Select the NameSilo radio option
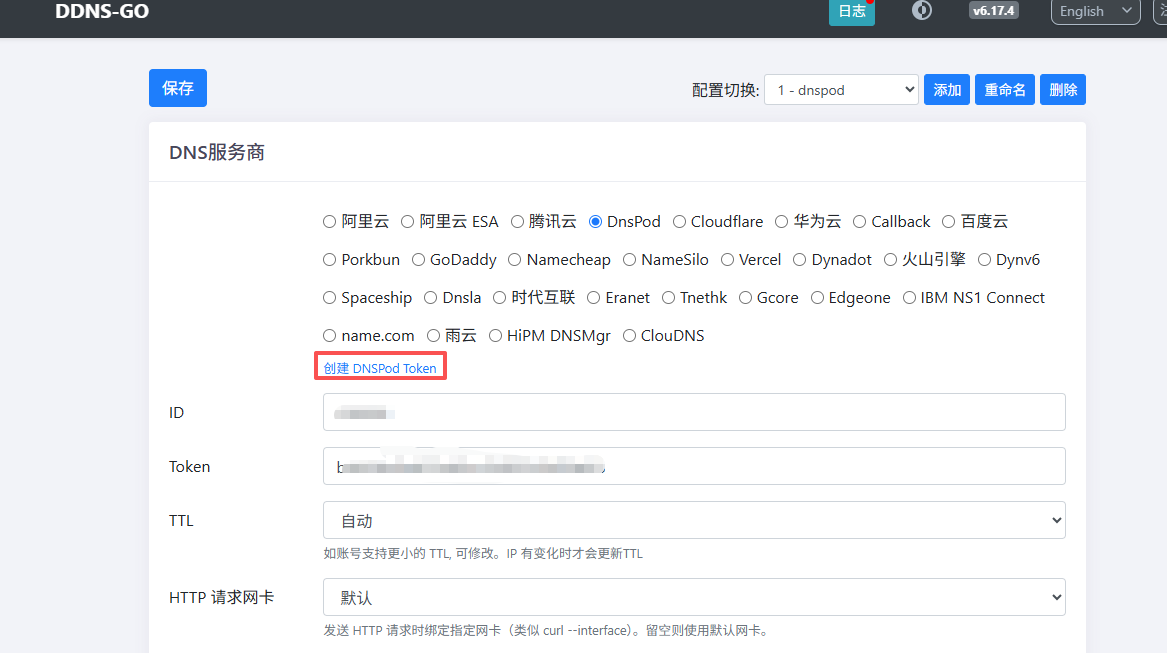 630,260
